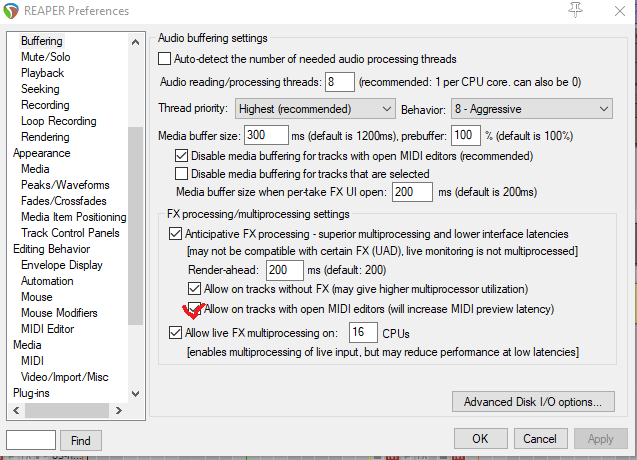Click the audio reading/processing threads field
Image resolution: width=637 pixels, height=460 pixels.
[340, 82]
